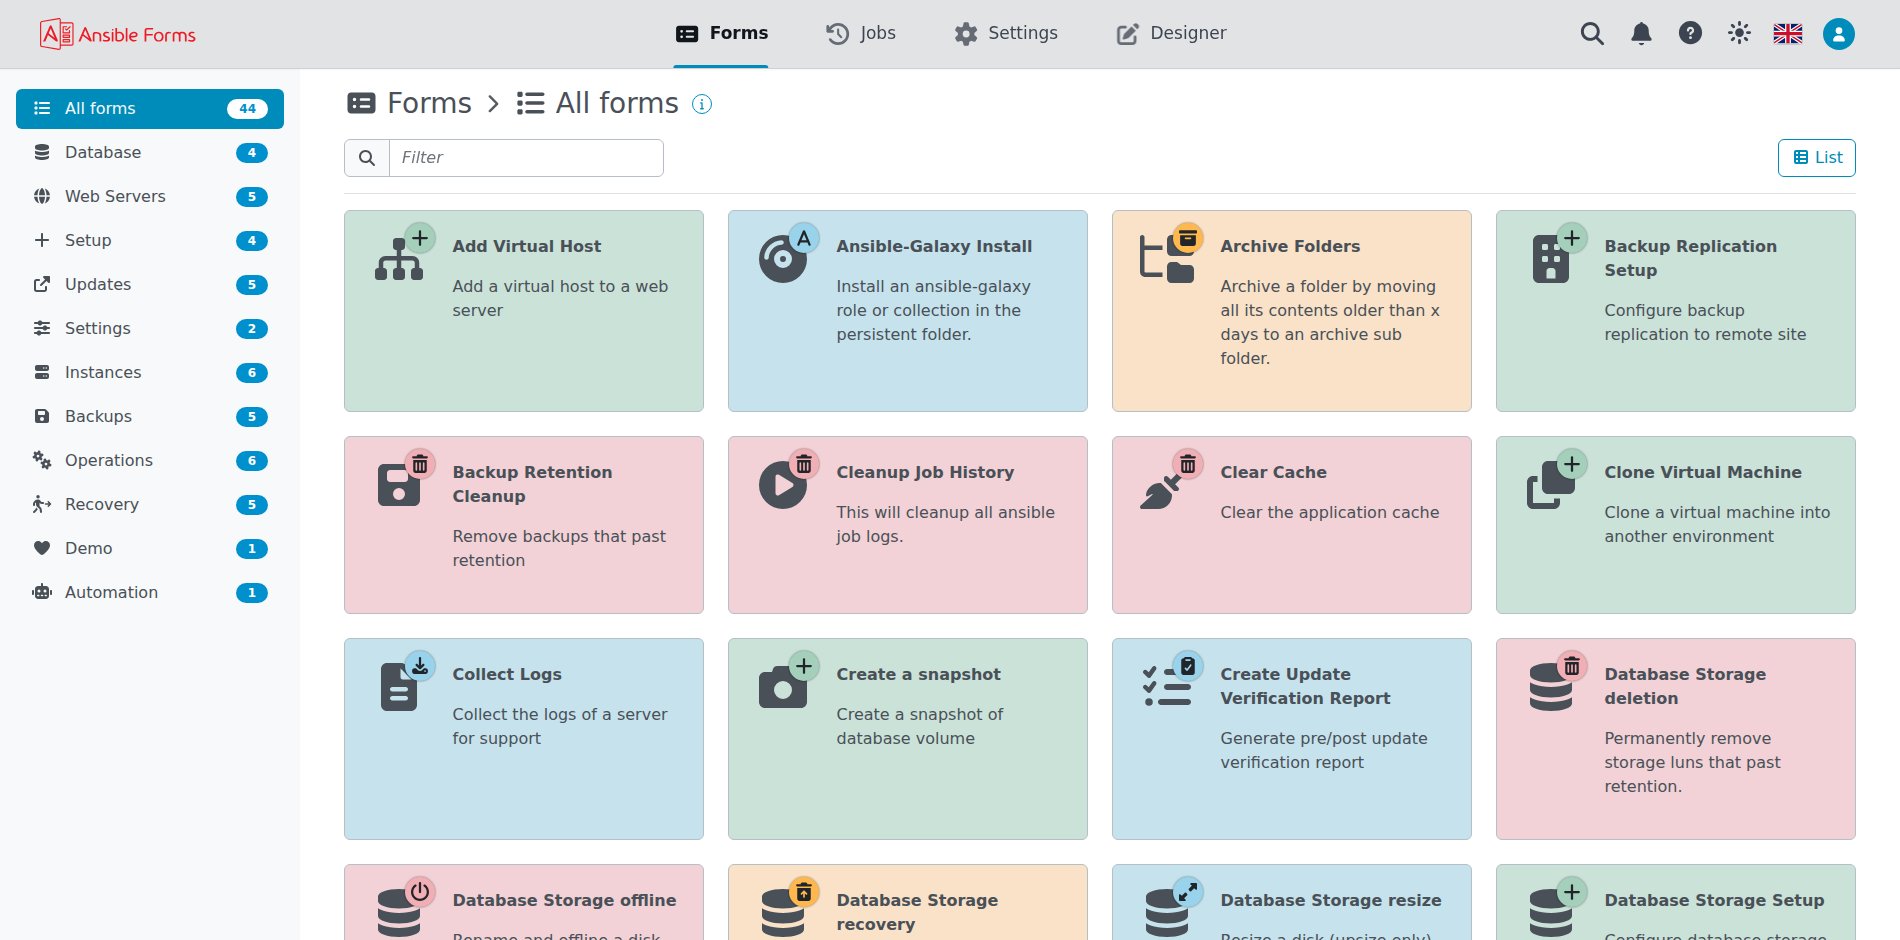Select the Settings category in sidebar
The image size is (1900, 940).
coord(150,329)
